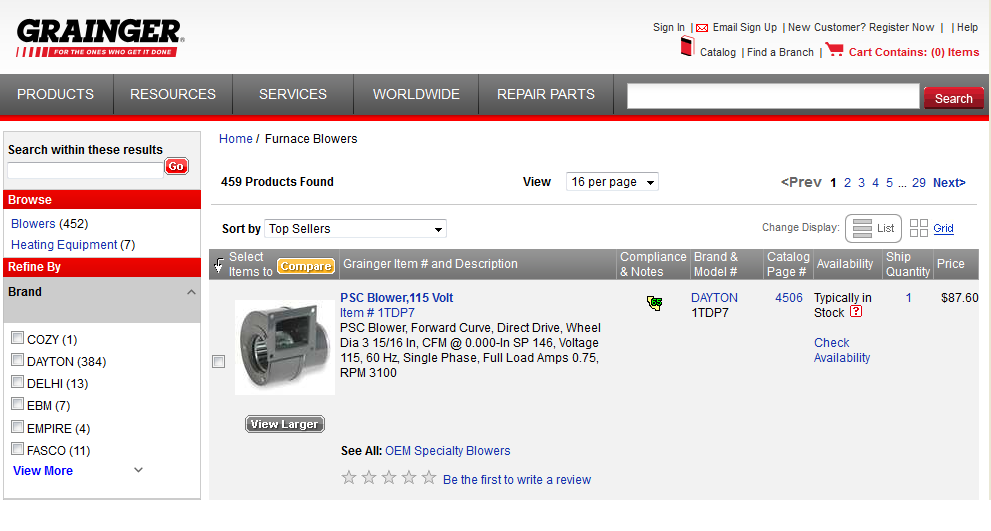Switch to Grid display icon
The image size is (991, 531).
(918, 228)
